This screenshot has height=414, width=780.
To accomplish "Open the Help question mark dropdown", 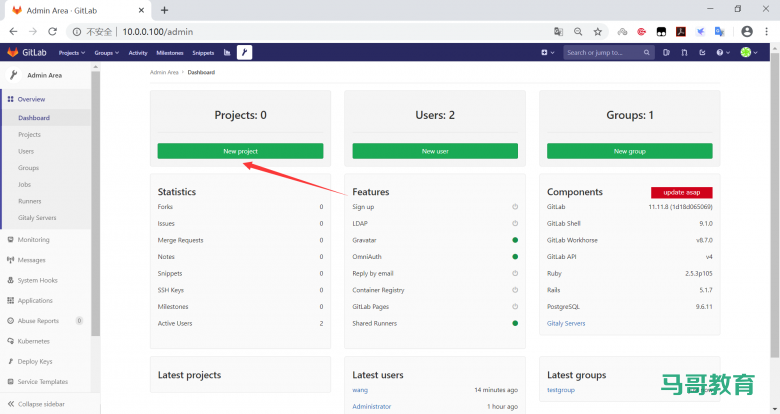I will coord(723,52).
